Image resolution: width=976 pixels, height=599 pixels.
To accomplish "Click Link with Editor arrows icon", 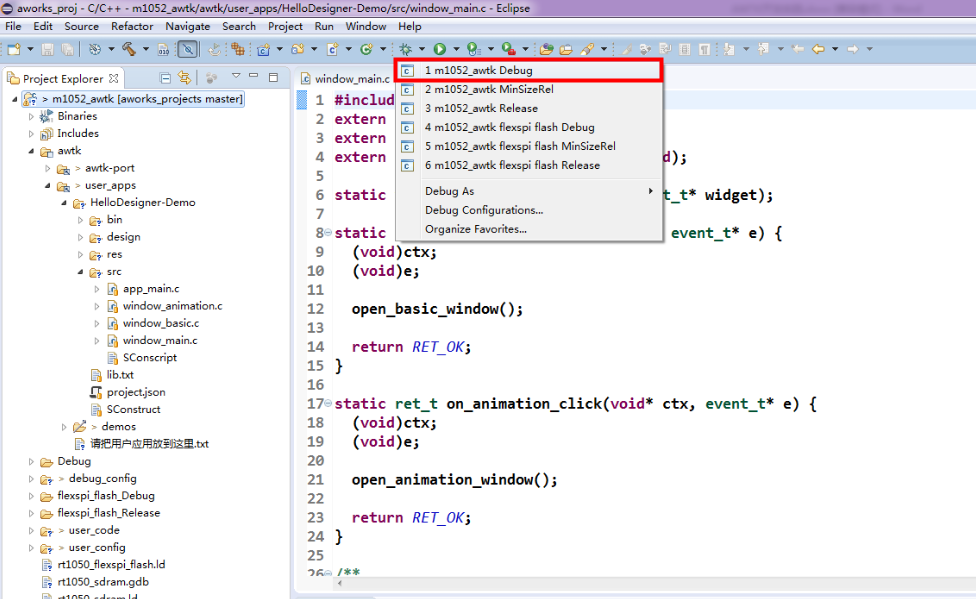I will [184, 78].
